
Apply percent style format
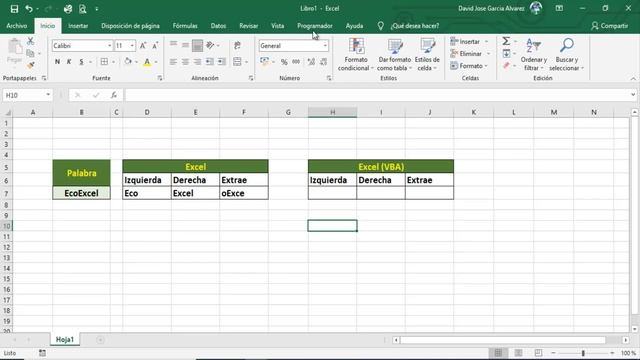click(x=284, y=62)
